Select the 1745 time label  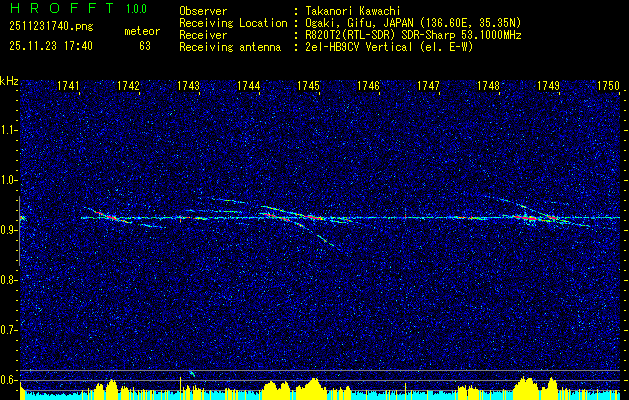click(309, 85)
